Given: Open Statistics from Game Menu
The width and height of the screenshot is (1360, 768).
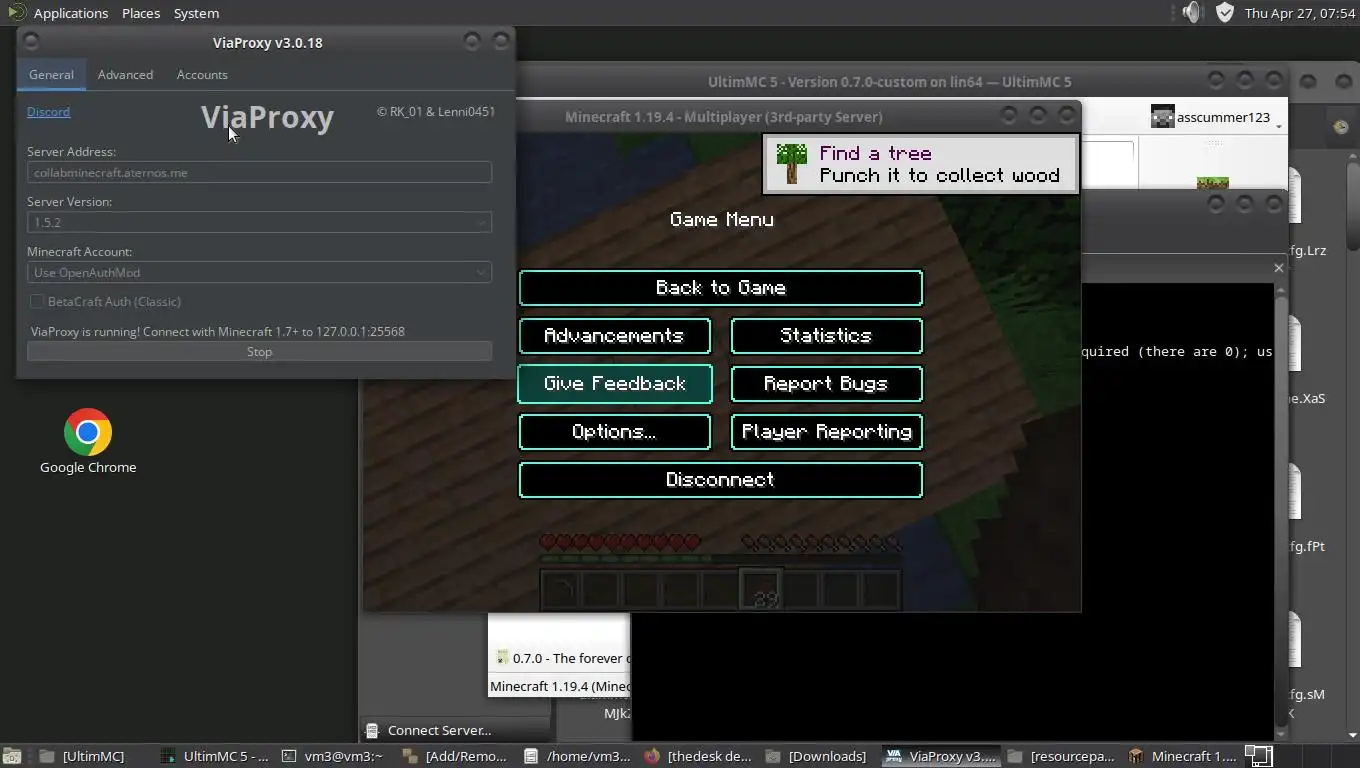Looking at the screenshot, I should coord(826,335).
